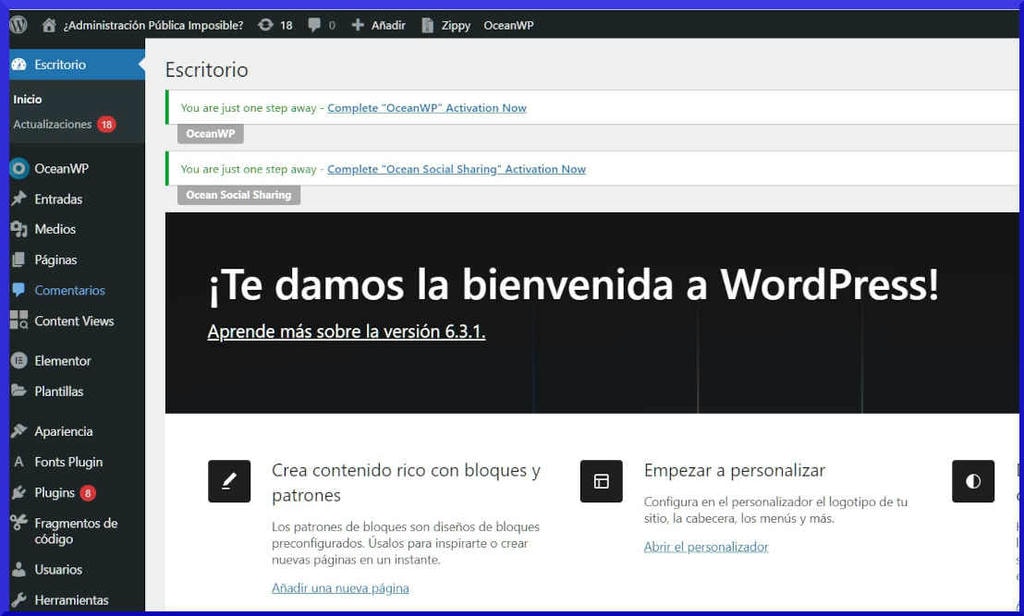Click the half-circle styles icon in welcome panel

[x=973, y=481]
